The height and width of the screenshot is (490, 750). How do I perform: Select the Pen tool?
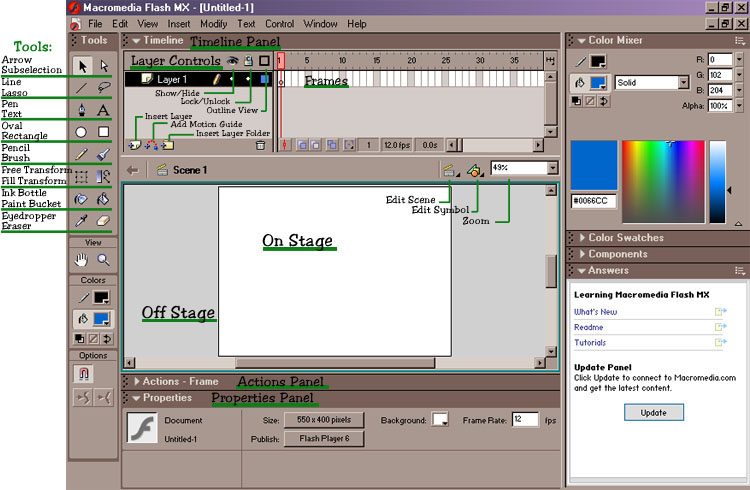[x=82, y=110]
